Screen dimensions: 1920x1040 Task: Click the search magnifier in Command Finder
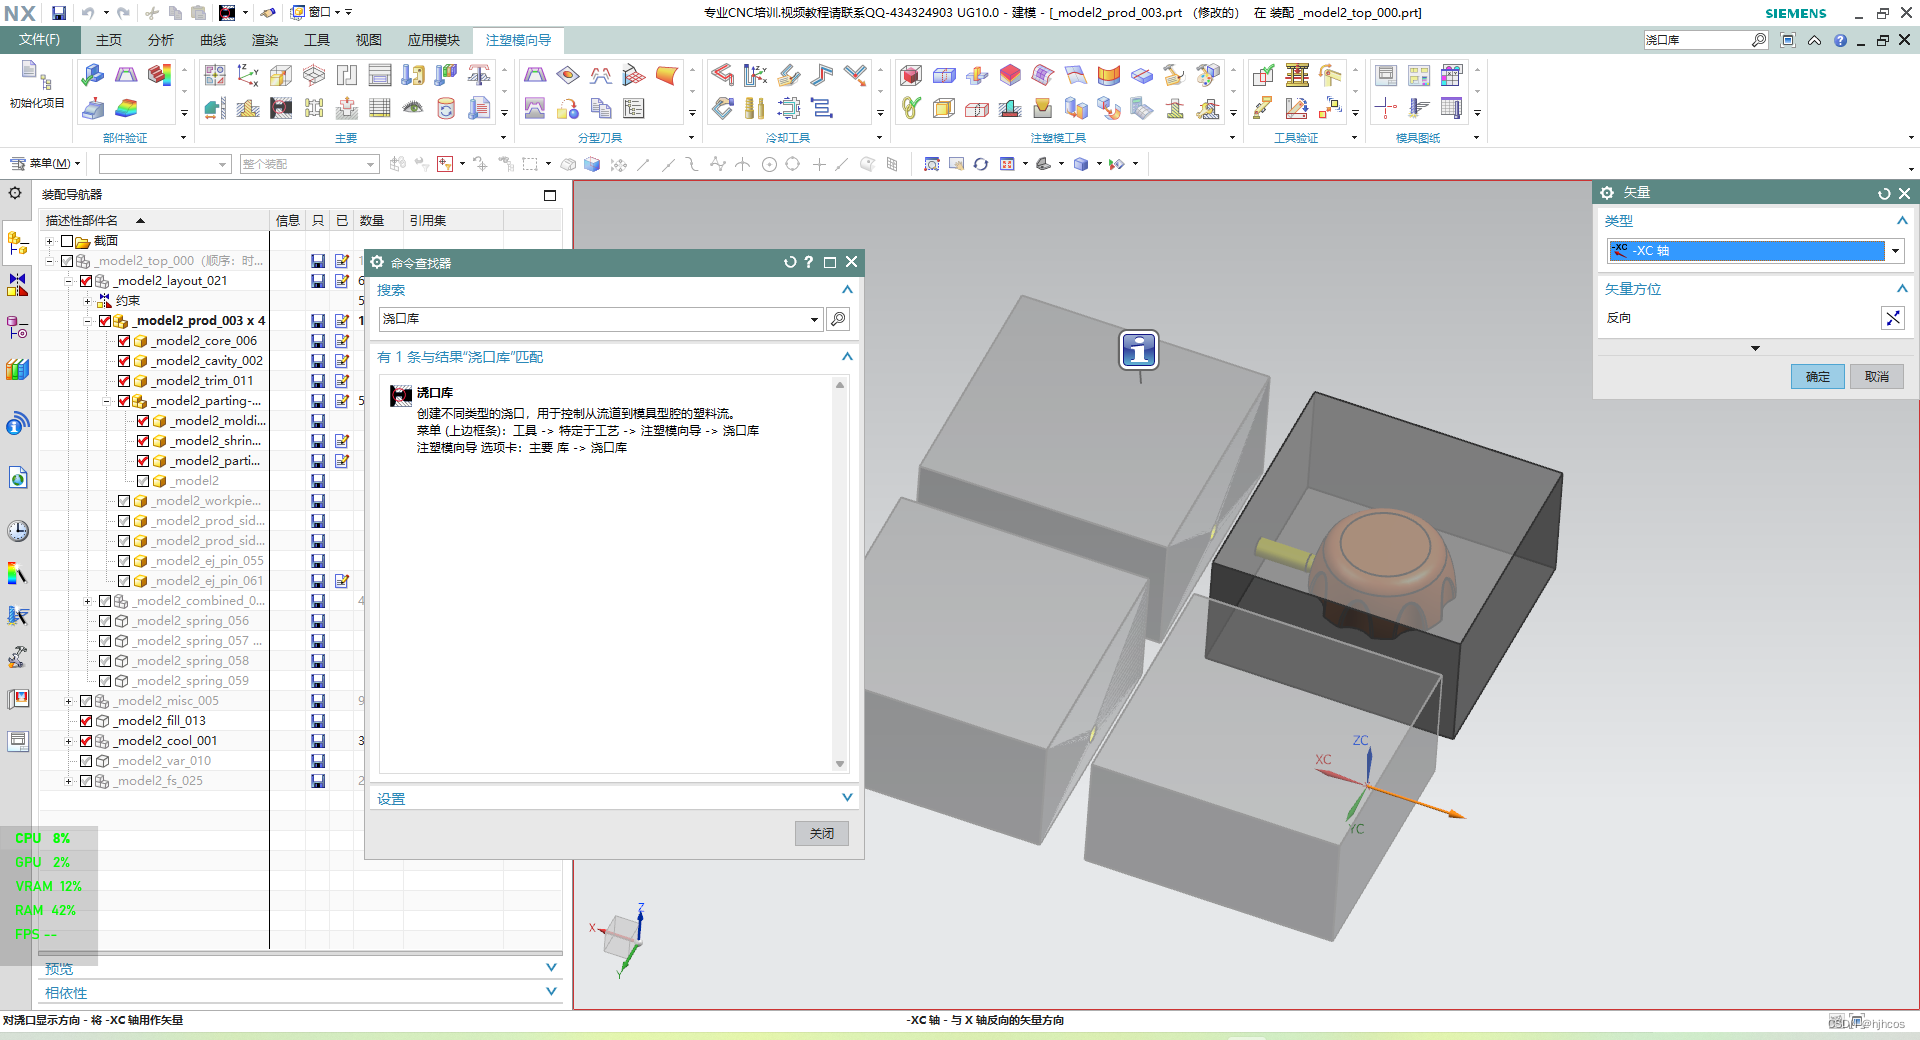pos(838,319)
